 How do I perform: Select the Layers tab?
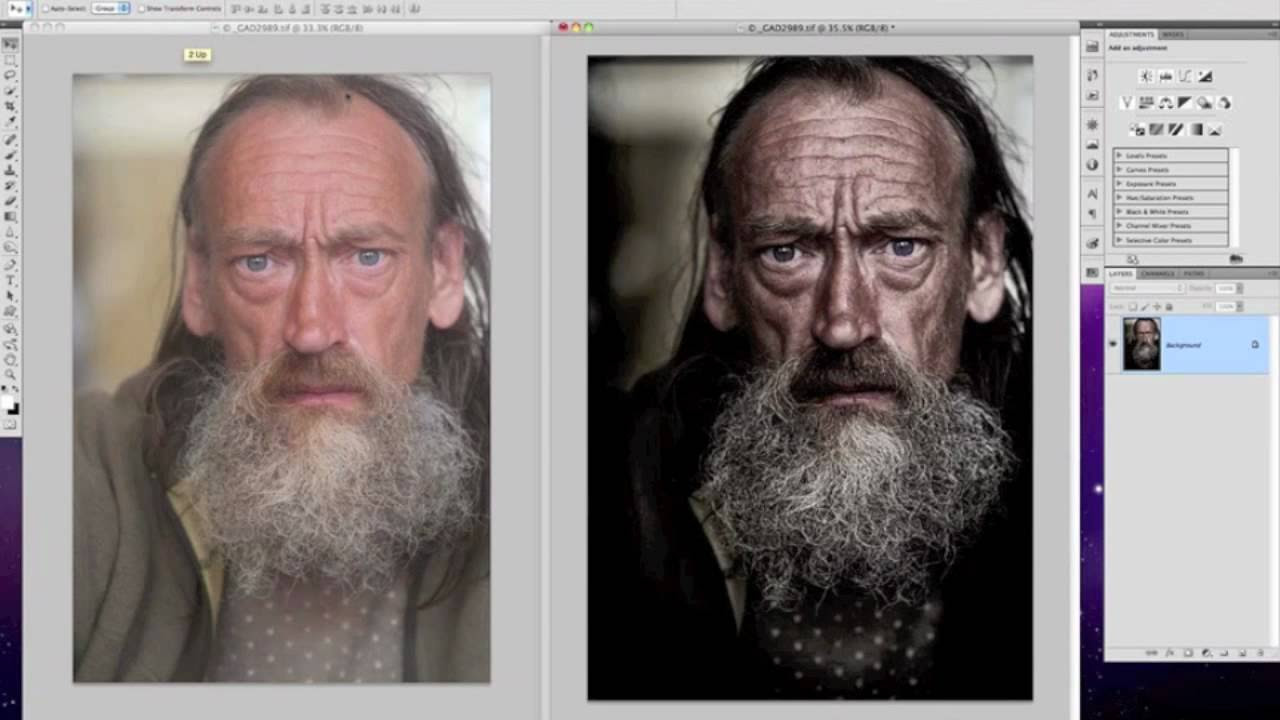point(1120,274)
